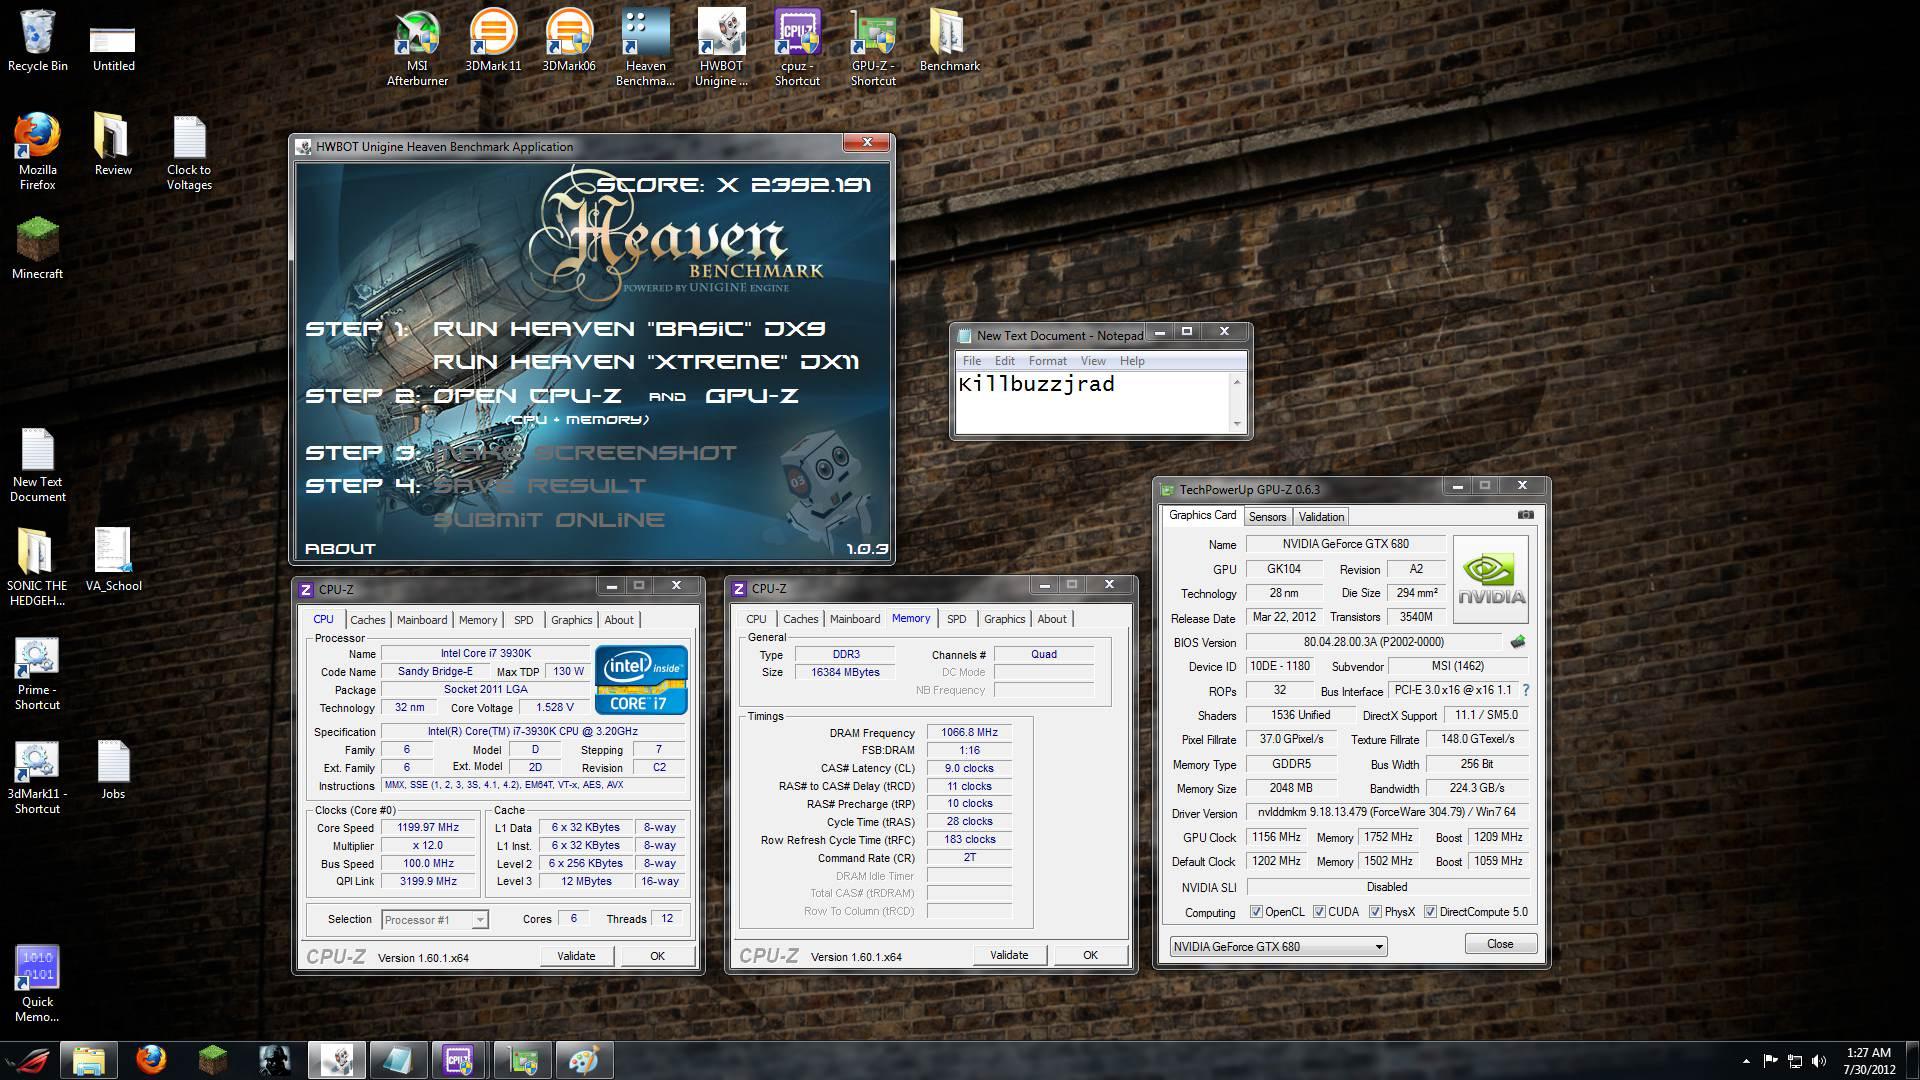Open Prime - Shortcut desktop icon
The width and height of the screenshot is (1920, 1080).
pyautogui.click(x=37, y=674)
